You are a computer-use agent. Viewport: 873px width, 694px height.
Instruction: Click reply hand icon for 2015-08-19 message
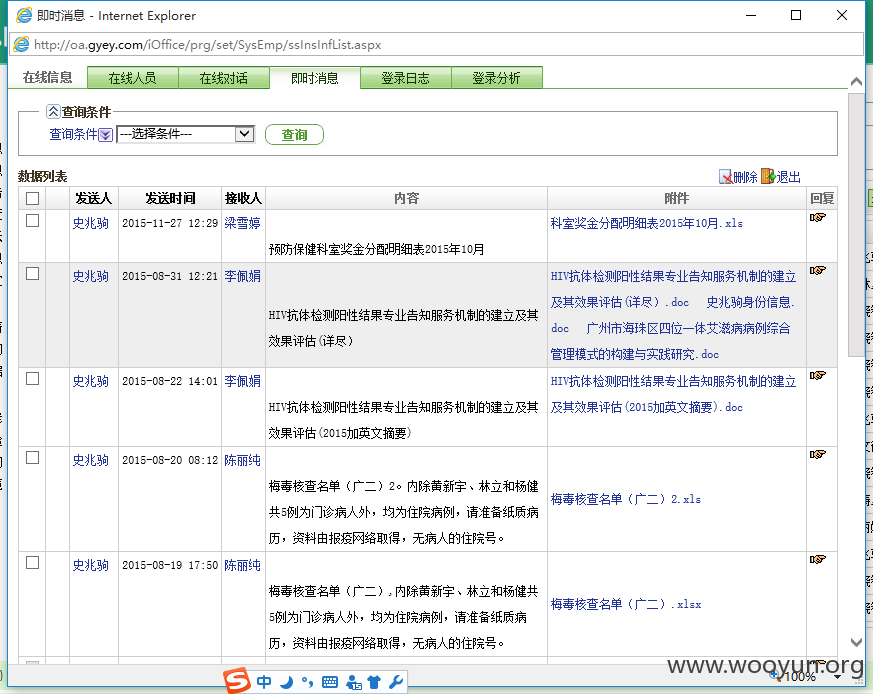coord(817,559)
